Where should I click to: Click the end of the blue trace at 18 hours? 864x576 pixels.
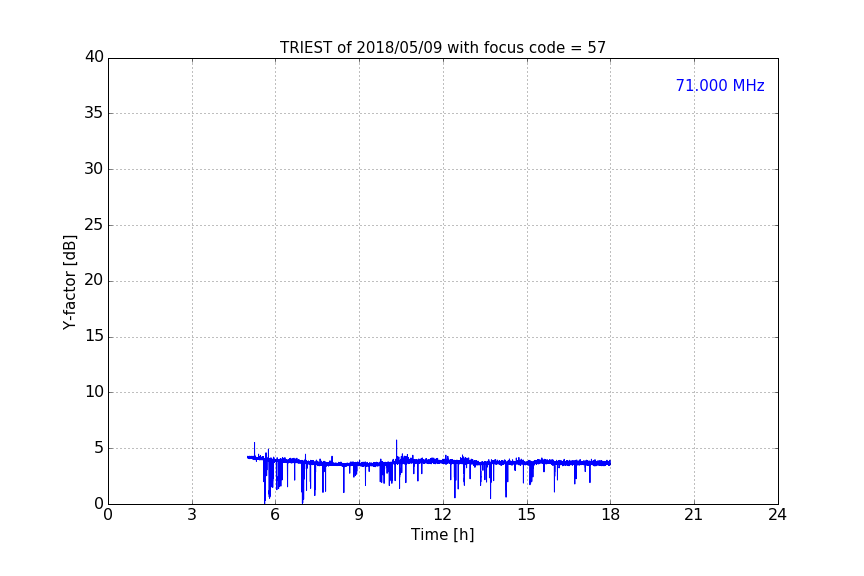tap(609, 463)
